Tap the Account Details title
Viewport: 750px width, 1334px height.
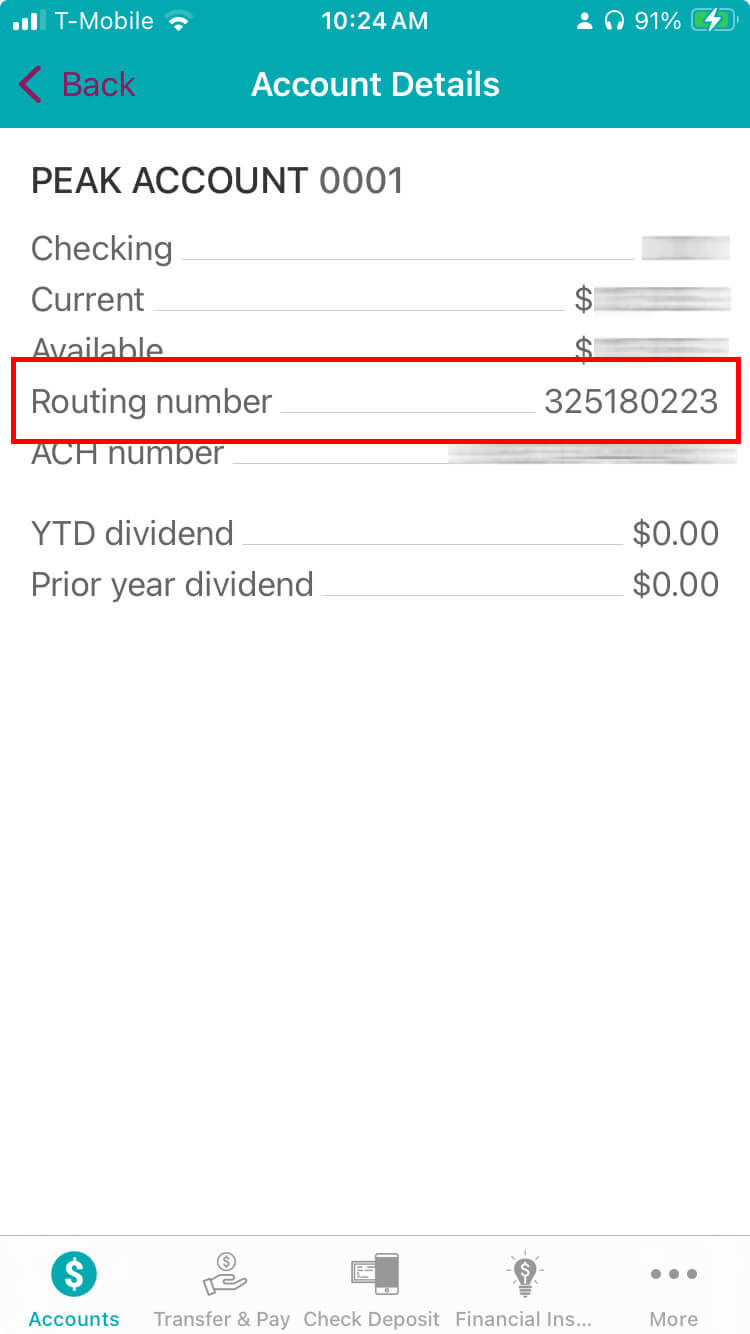click(375, 85)
